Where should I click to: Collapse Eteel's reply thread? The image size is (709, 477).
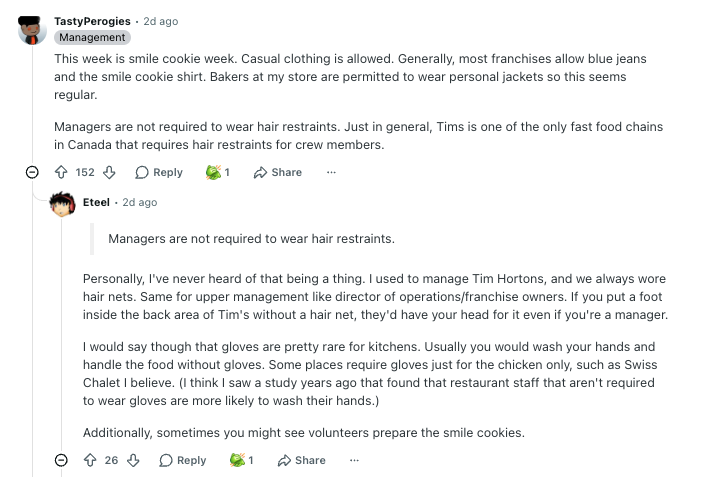61,460
